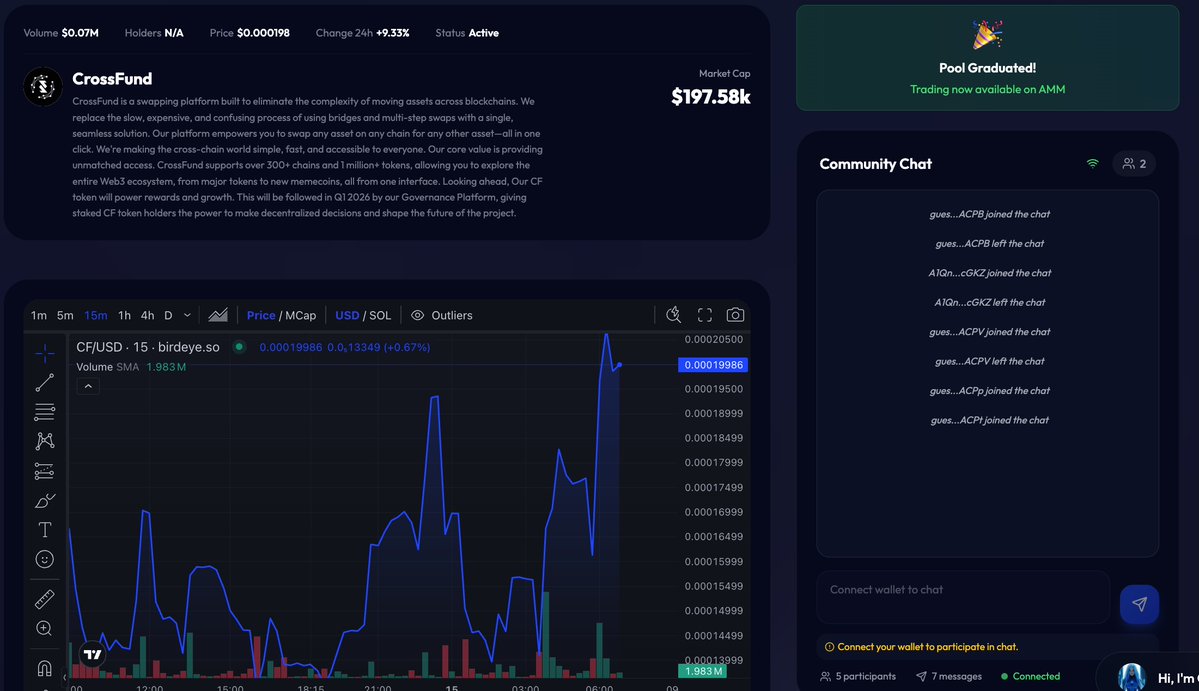This screenshot has width=1199, height=691.
Task: Click the Change 24h +9.33% stat
Action: coord(362,33)
